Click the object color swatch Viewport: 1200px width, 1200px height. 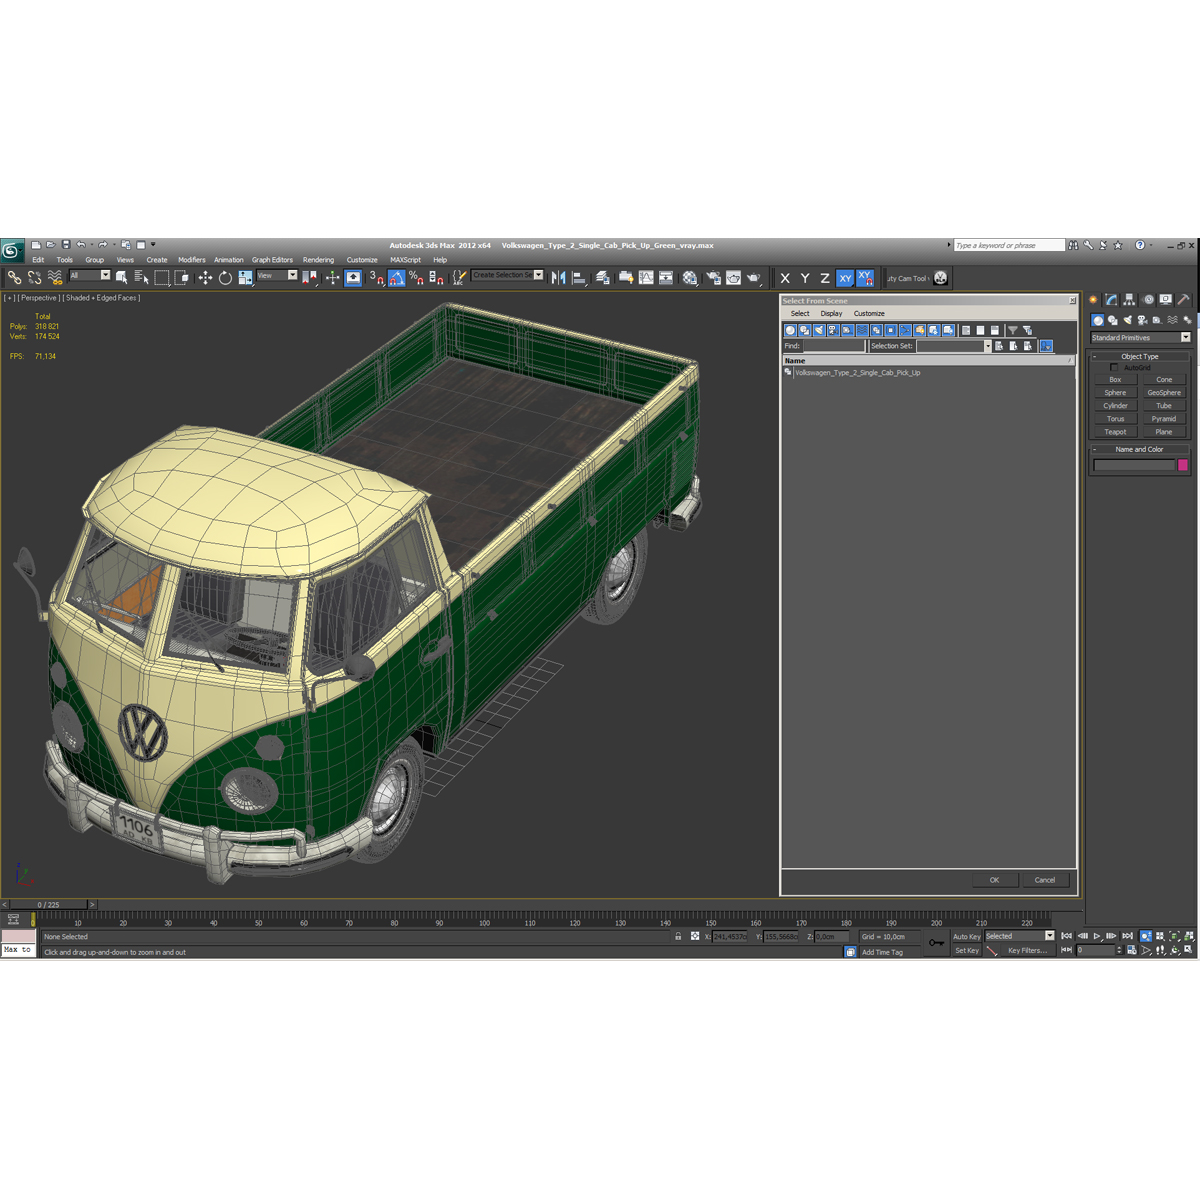click(x=1183, y=465)
